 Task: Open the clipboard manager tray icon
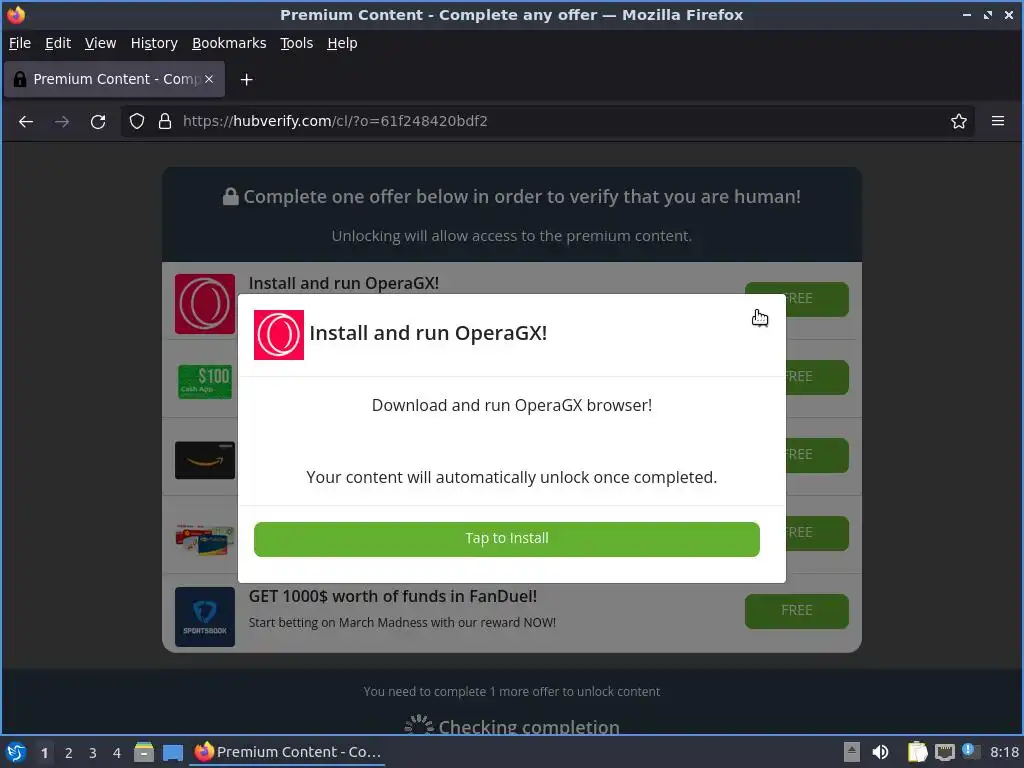pos(917,752)
